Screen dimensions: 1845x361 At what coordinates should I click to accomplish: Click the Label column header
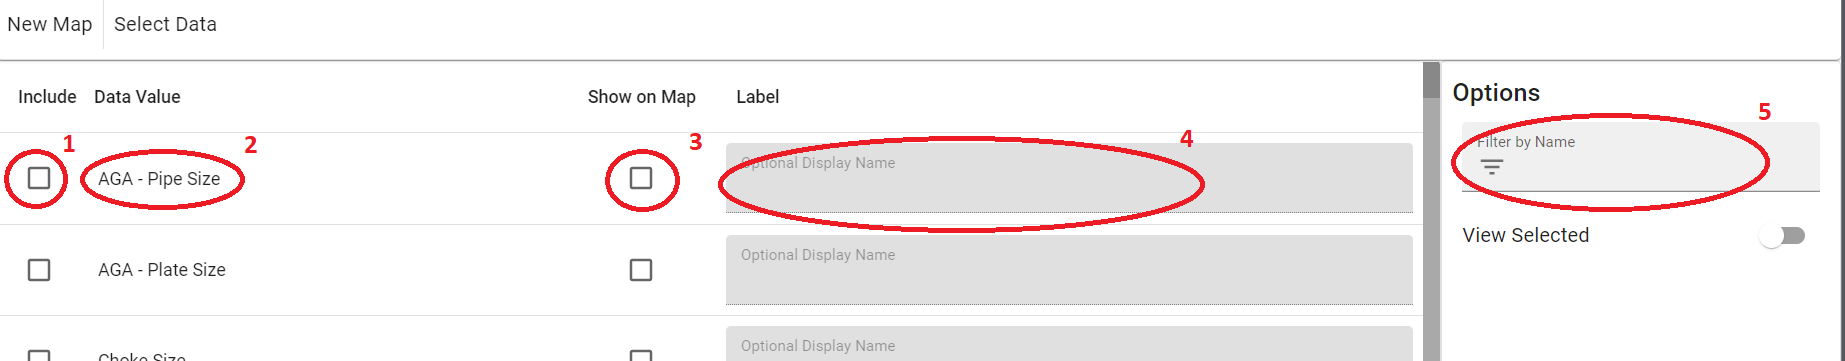tap(757, 97)
